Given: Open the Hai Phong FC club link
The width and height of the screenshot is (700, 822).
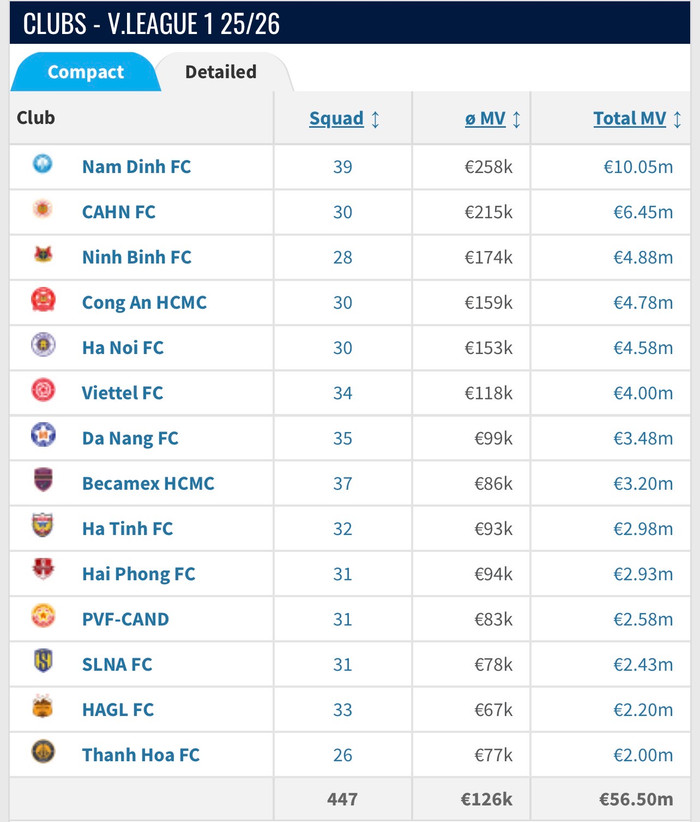Looking at the screenshot, I should (x=138, y=574).
